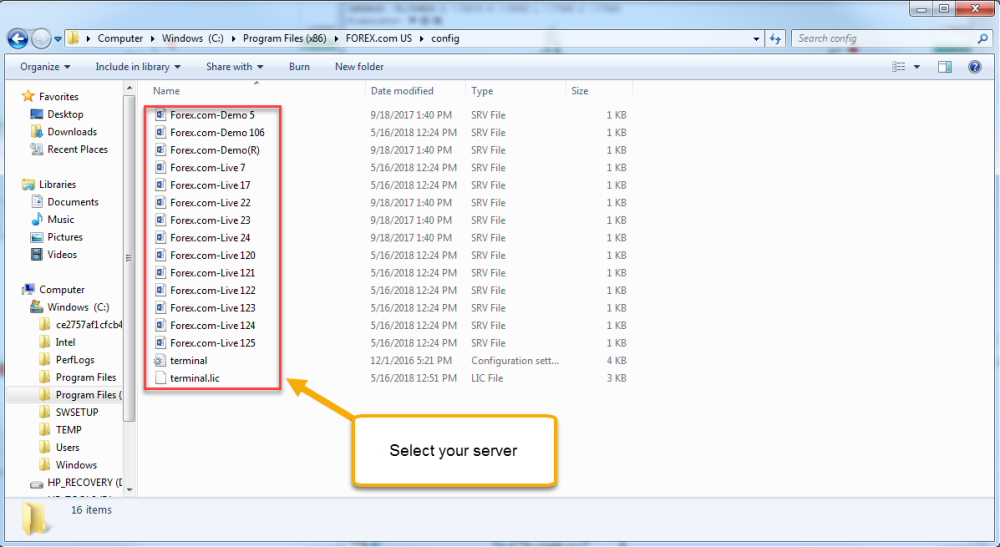Select FOREX.com US in breadcrumb
The image size is (1000, 547).
379,39
